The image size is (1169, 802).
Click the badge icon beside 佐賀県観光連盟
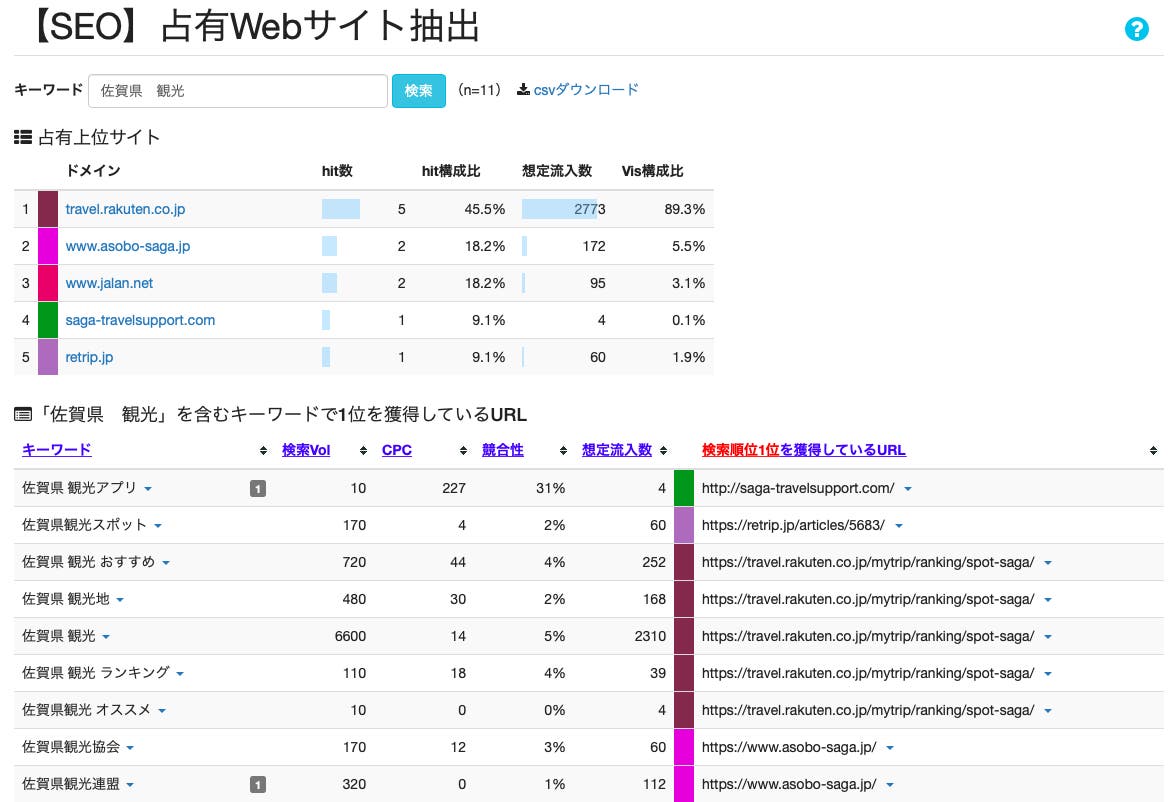pyautogui.click(x=257, y=784)
